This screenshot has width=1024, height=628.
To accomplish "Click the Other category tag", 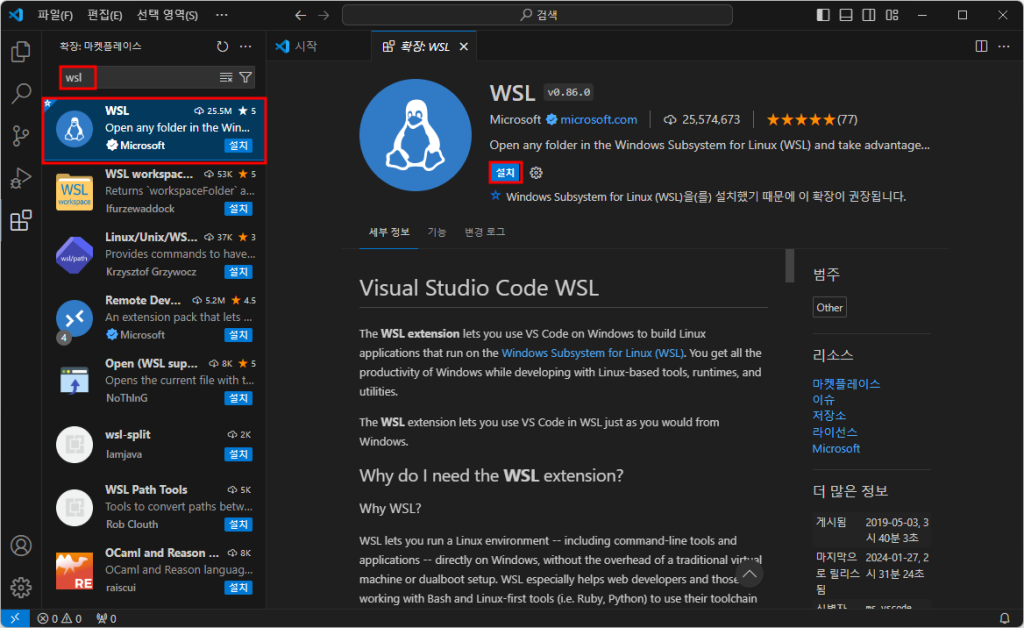I will [x=829, y=307].
